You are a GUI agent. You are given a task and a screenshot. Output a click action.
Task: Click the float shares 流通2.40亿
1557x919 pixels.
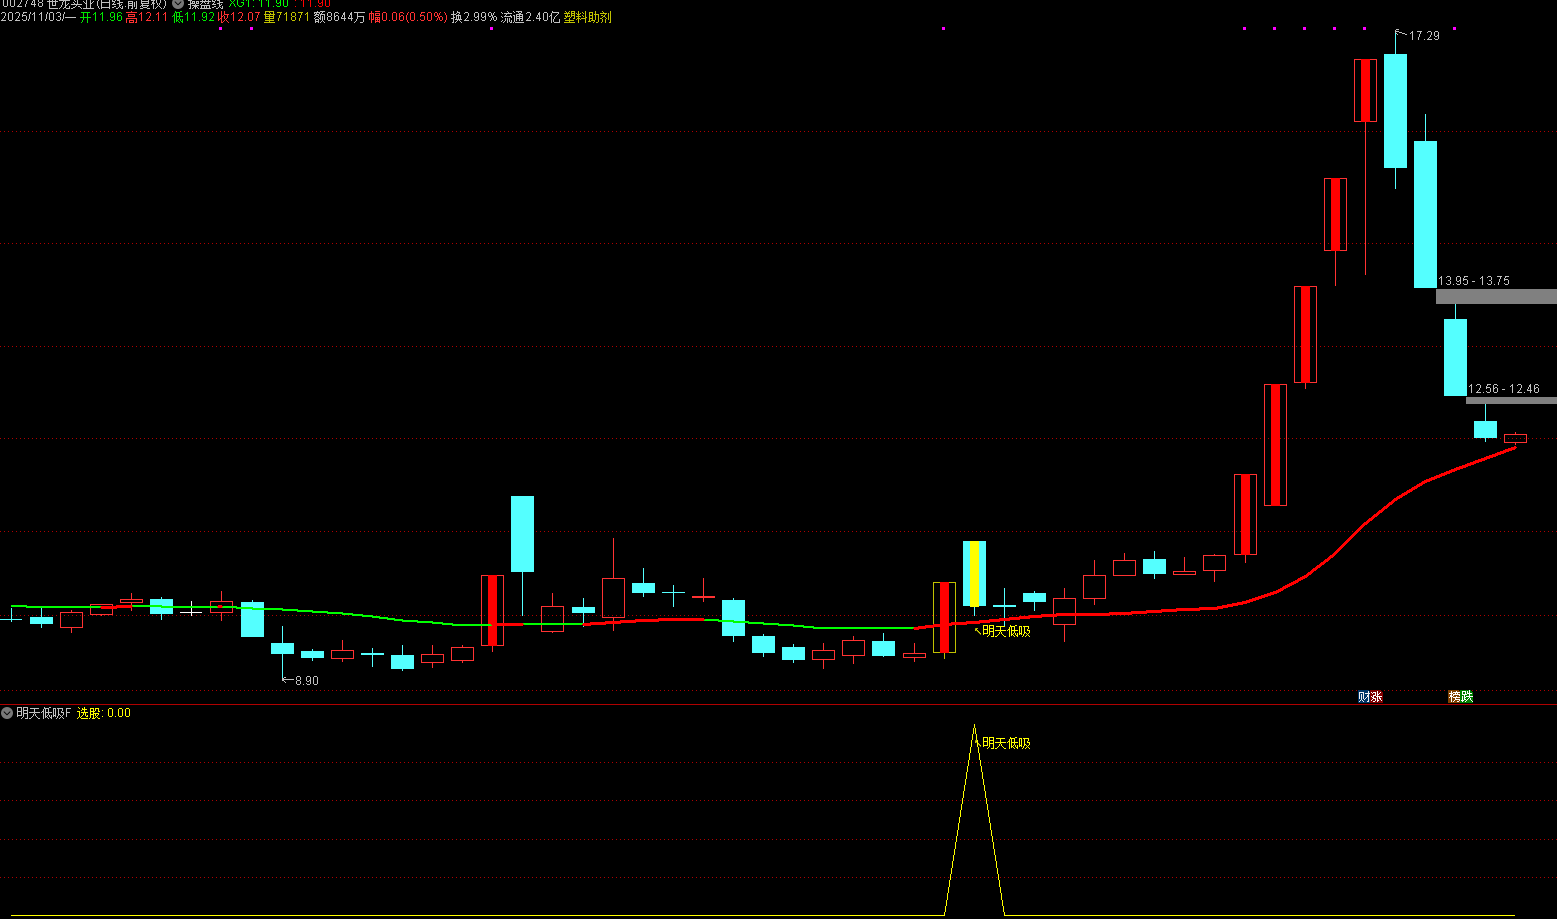(x=530, y=17)
